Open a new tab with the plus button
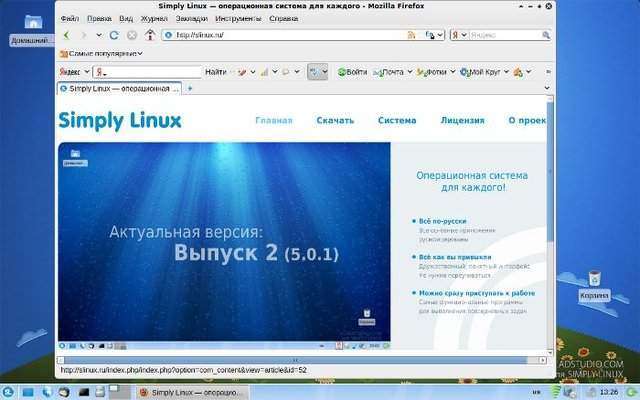This screenshot has width=640, height=400. pos(190,88)
